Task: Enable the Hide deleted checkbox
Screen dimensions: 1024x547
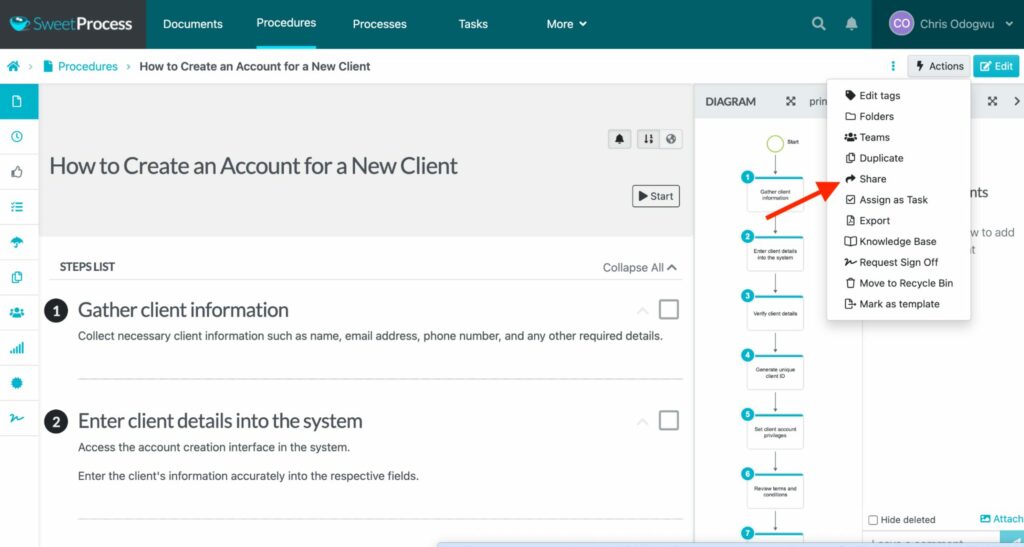Action: 873,520
